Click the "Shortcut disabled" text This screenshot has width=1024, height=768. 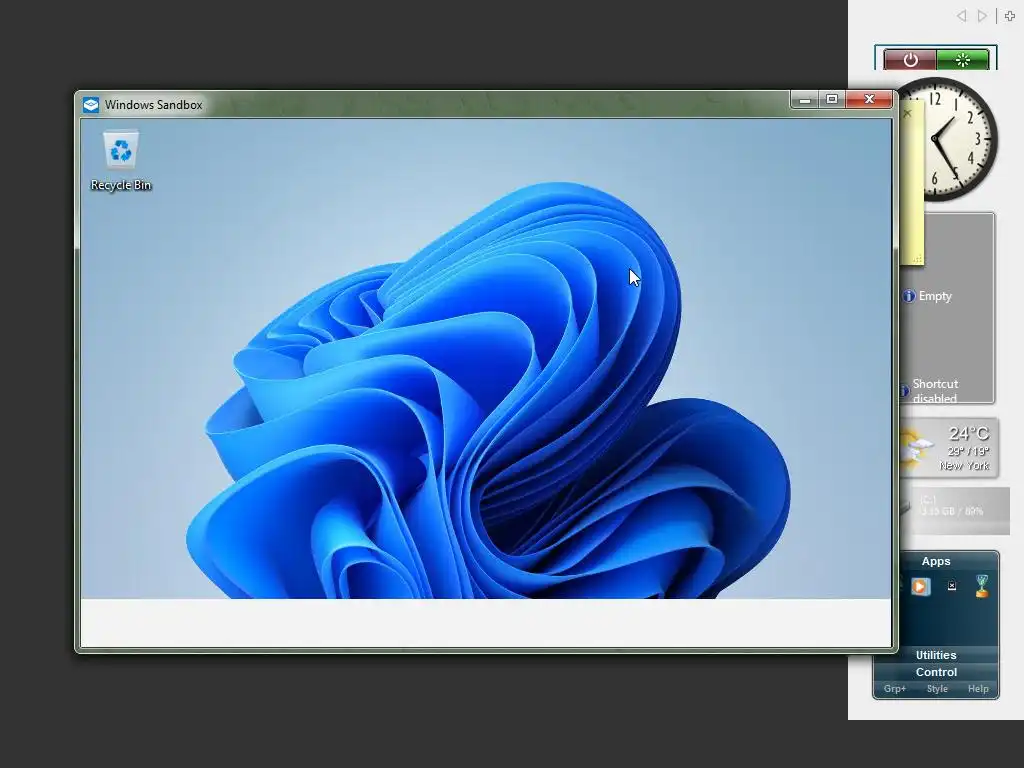tap(935, 391)
